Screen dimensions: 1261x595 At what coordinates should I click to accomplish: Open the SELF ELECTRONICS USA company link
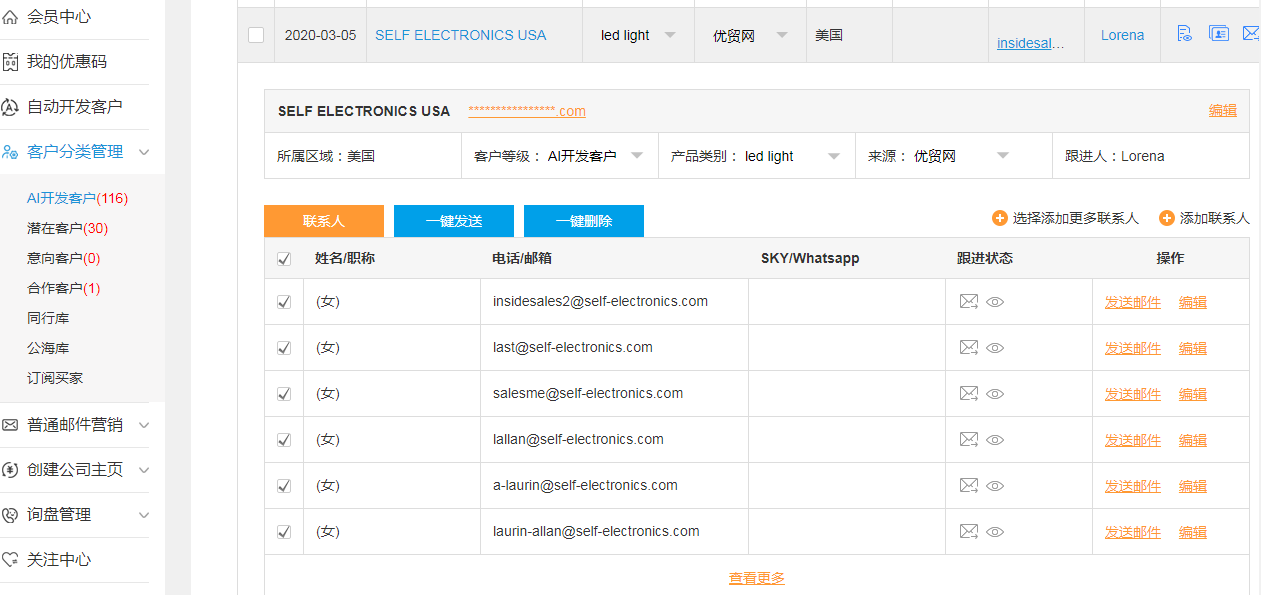pos(461,35)
